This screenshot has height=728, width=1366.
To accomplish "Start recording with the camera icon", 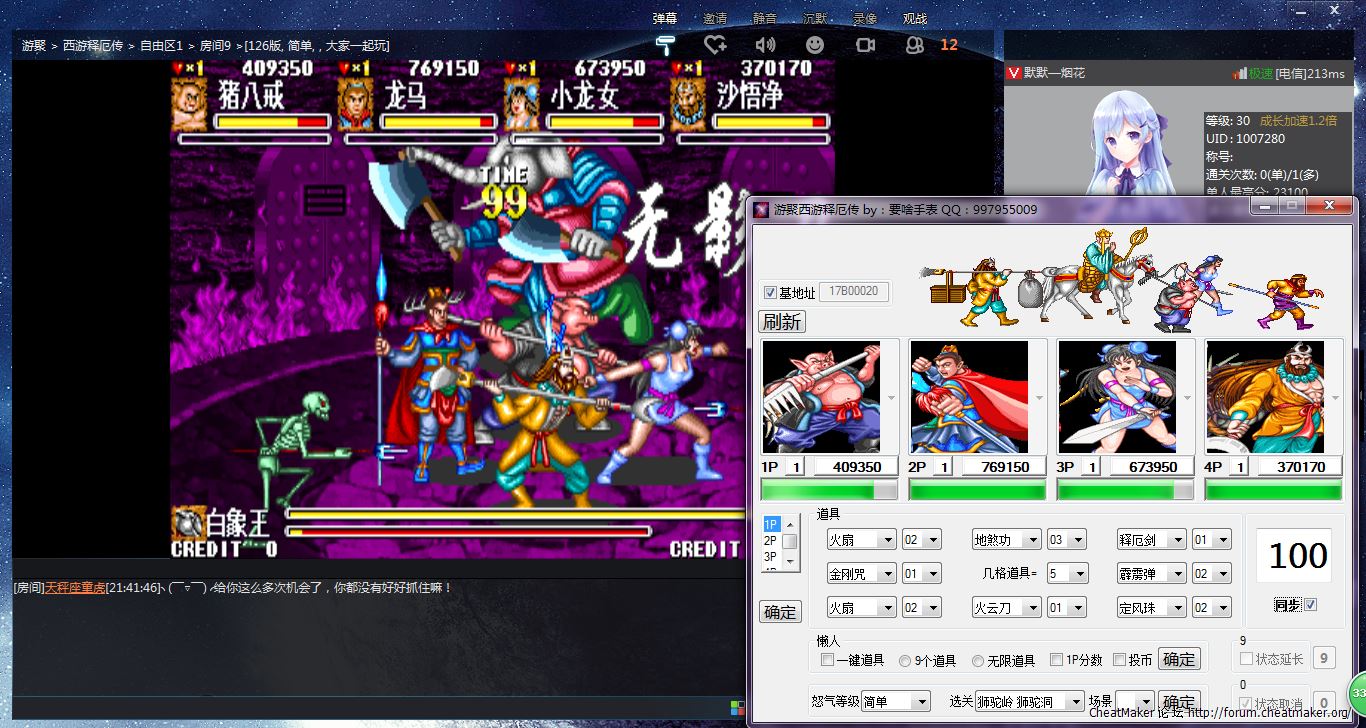I will tap(865, 44).
